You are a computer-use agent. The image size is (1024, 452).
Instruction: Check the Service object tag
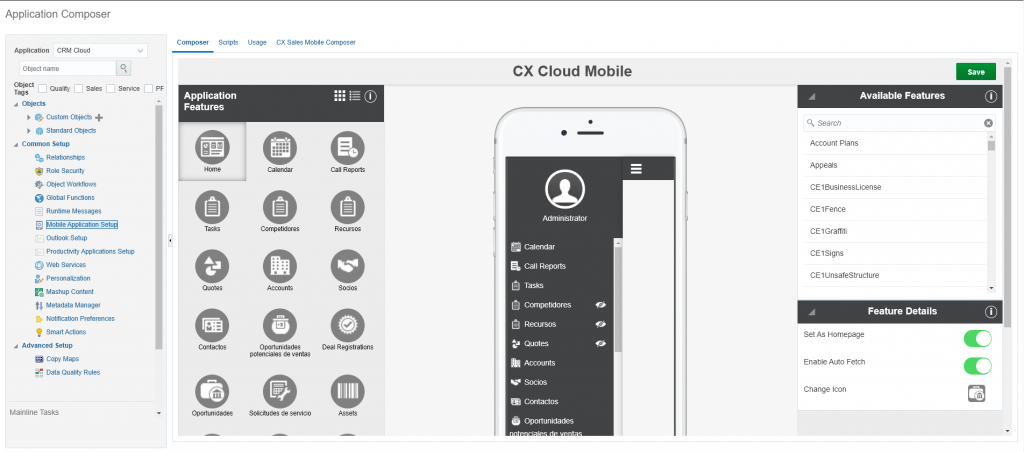pos(110,88)
